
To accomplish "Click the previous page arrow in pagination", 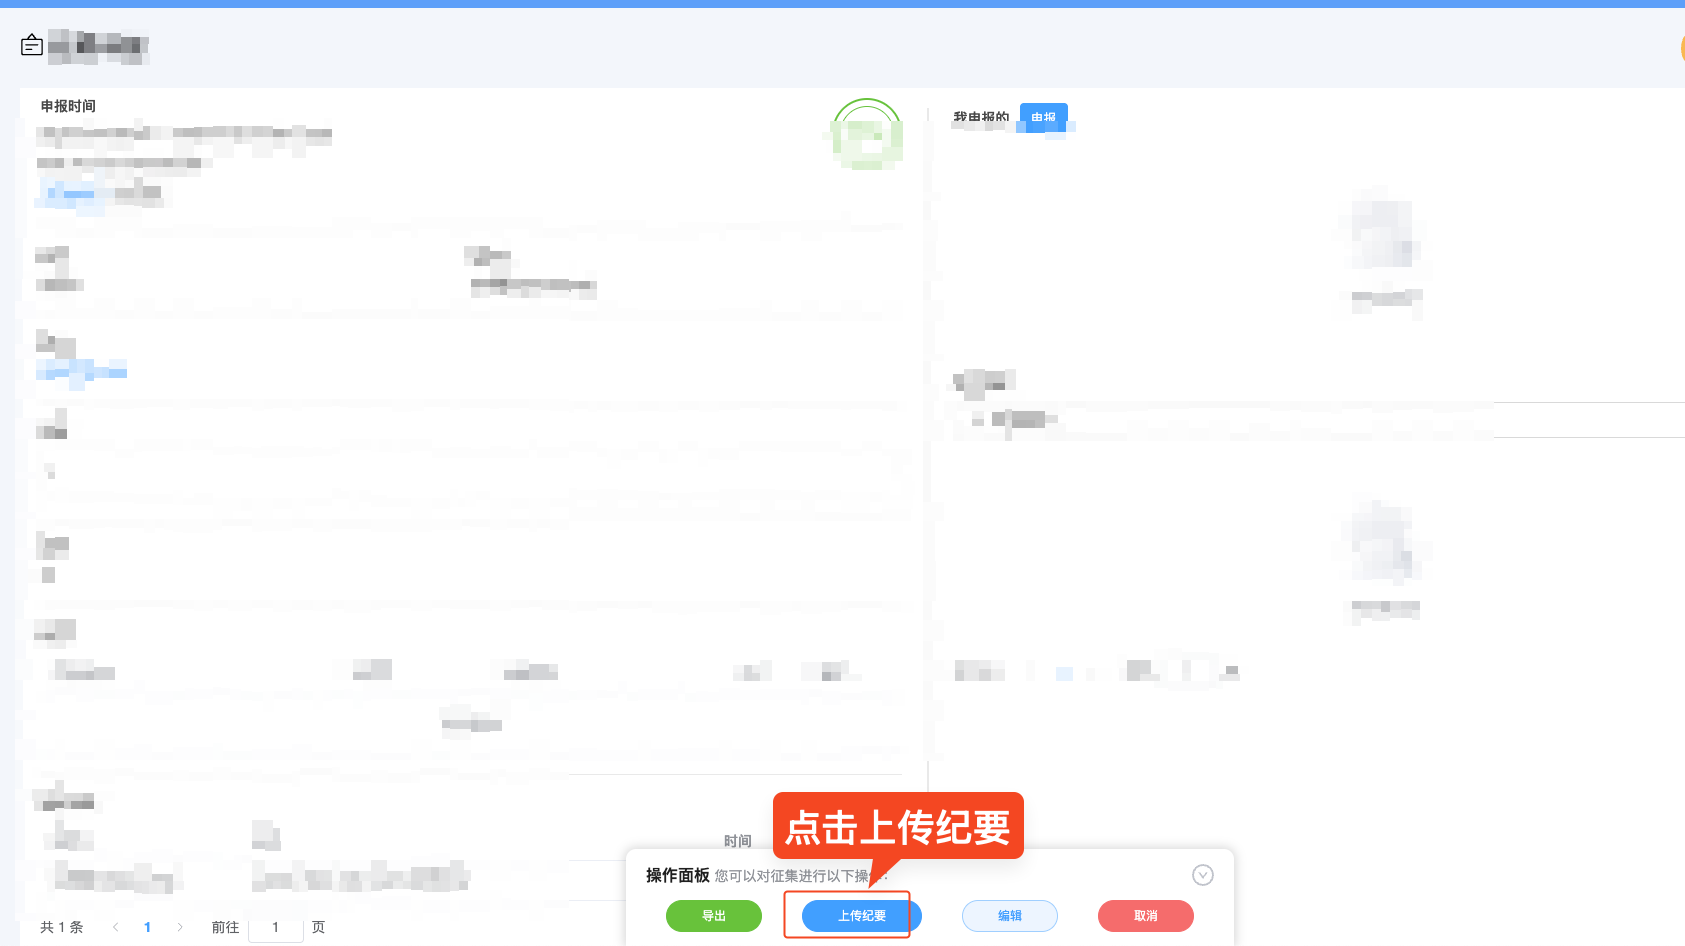I will pos(115,927).
